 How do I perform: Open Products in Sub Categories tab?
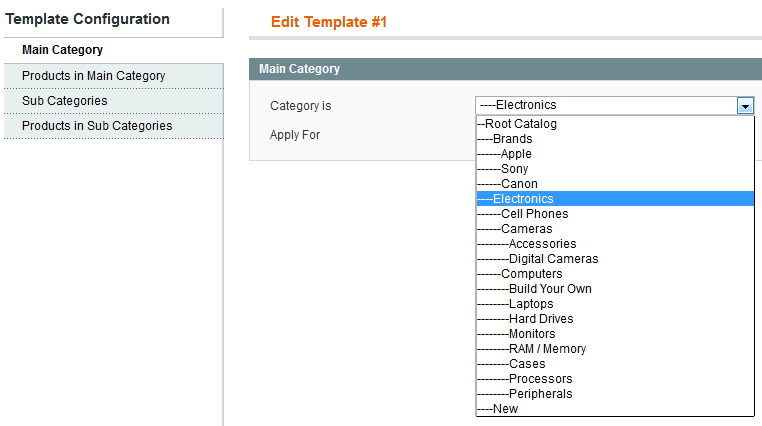(114, 126)
